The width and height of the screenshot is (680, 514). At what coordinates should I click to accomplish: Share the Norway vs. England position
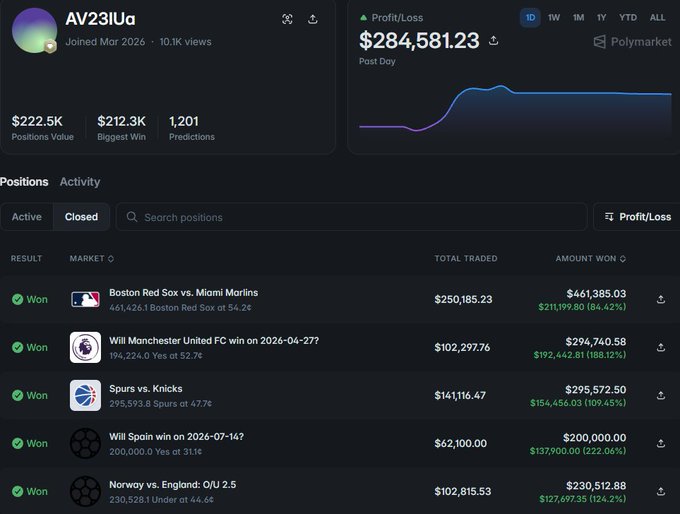[x=660, y=491]
